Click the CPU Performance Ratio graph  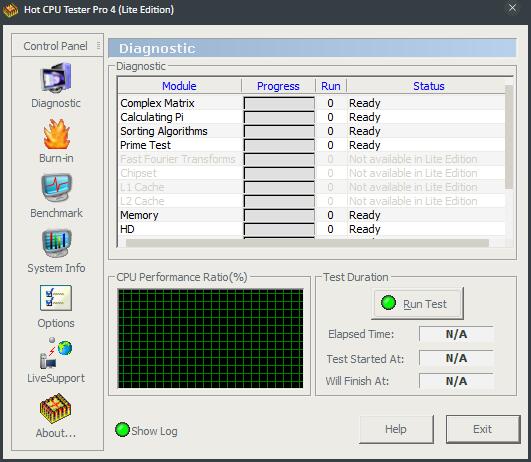click(210, 338)
